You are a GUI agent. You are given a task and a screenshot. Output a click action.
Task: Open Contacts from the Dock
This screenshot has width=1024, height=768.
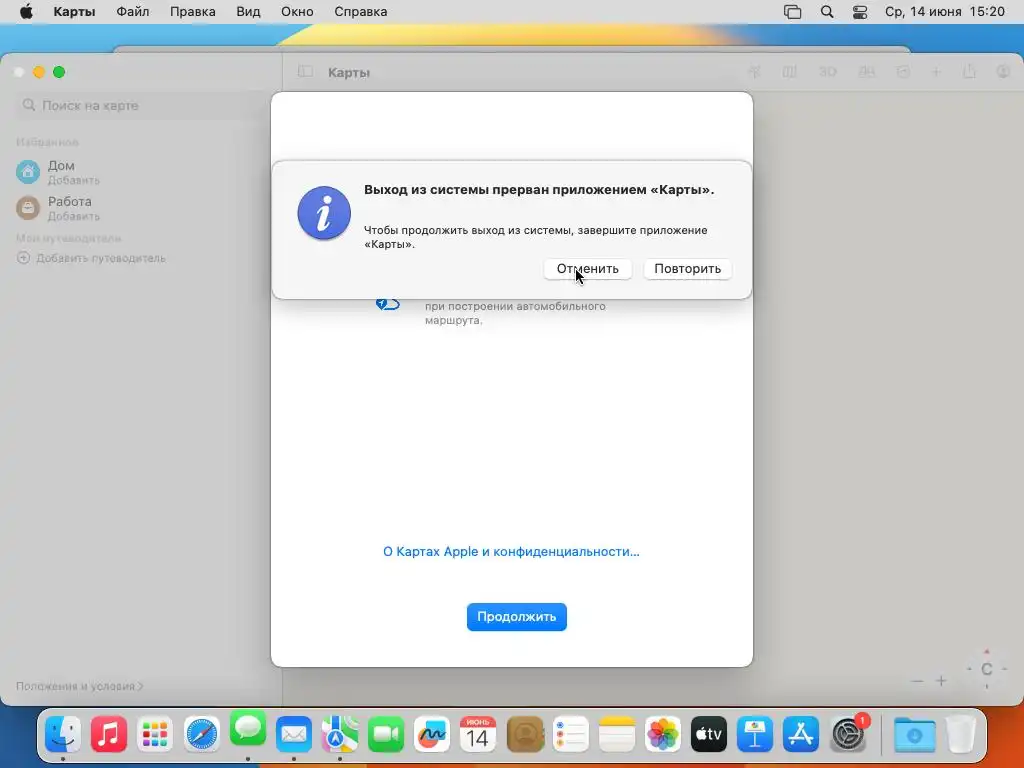tap(525, 734)
